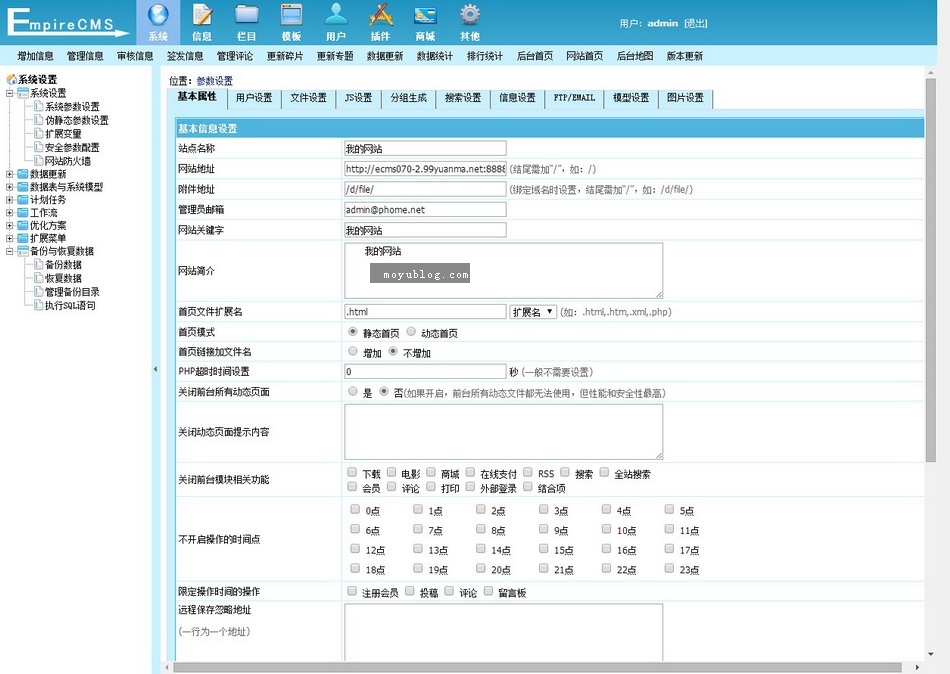950x674 pixels.
Task: Choose 增加 for 首页链接加文件名
Action: pyautogui.click(x=353, y=351)
